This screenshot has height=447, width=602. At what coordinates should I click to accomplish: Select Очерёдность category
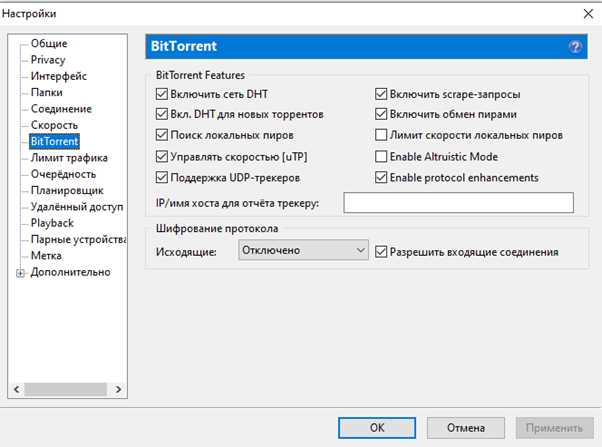(63, 174)
